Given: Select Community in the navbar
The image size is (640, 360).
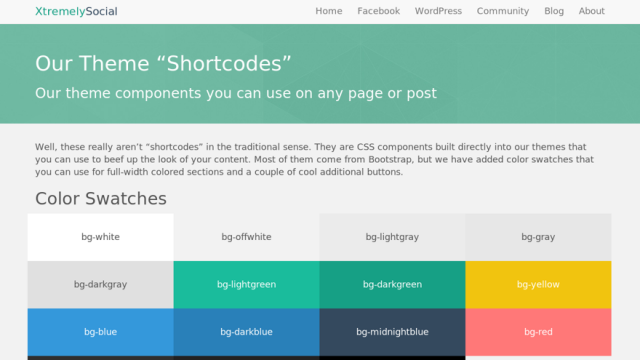Looking at the screenshot, I should (502, 11).
